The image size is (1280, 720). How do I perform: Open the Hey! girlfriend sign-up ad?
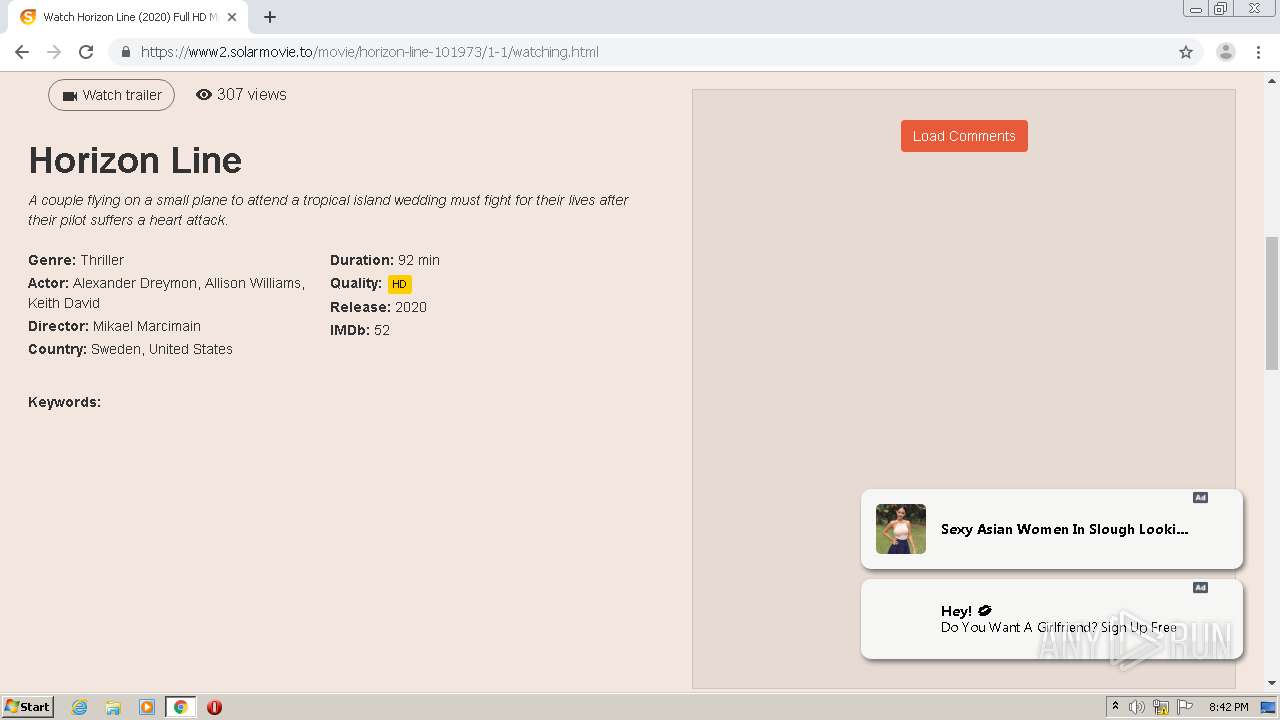1052,619
